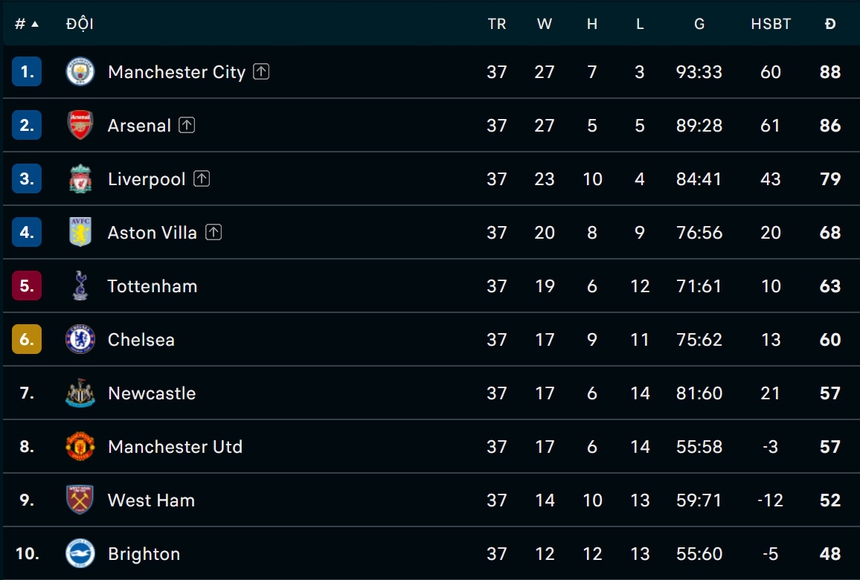Image resolution: width=860 pixels, height=580 pixels.
Task: Open the Liverpool team link
Action: click(x=146, y=179)
